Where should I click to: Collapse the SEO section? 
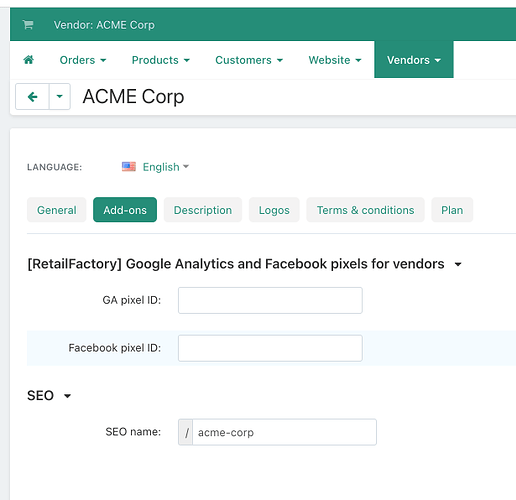click(67, 396)
